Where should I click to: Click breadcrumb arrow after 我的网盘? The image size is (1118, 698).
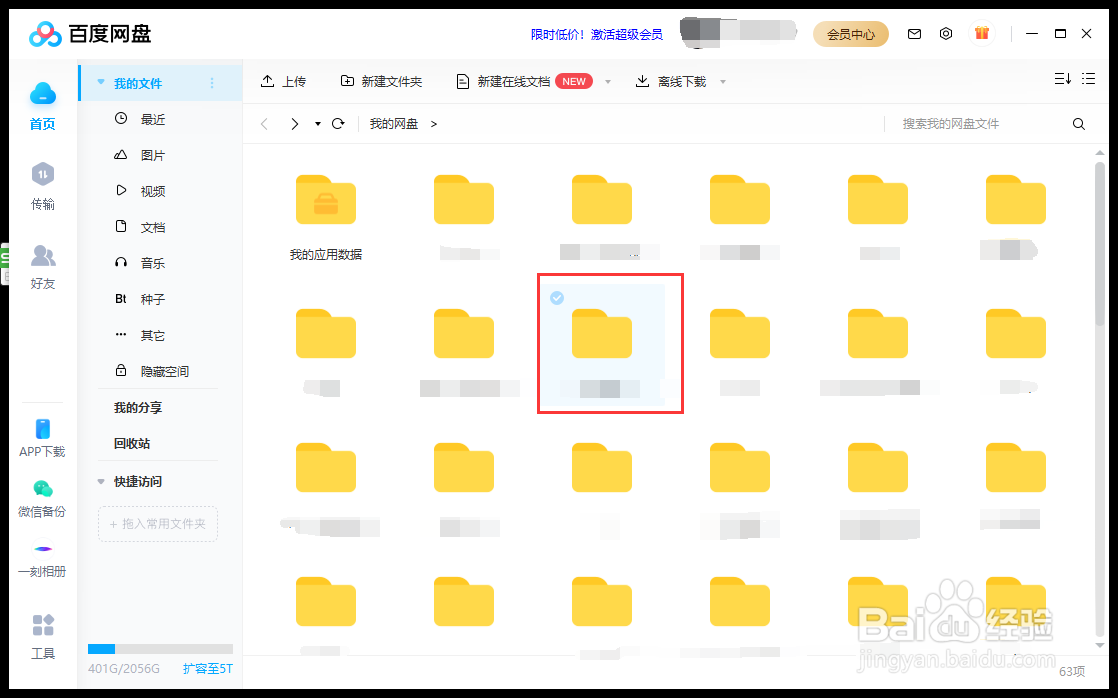(434, 124)
